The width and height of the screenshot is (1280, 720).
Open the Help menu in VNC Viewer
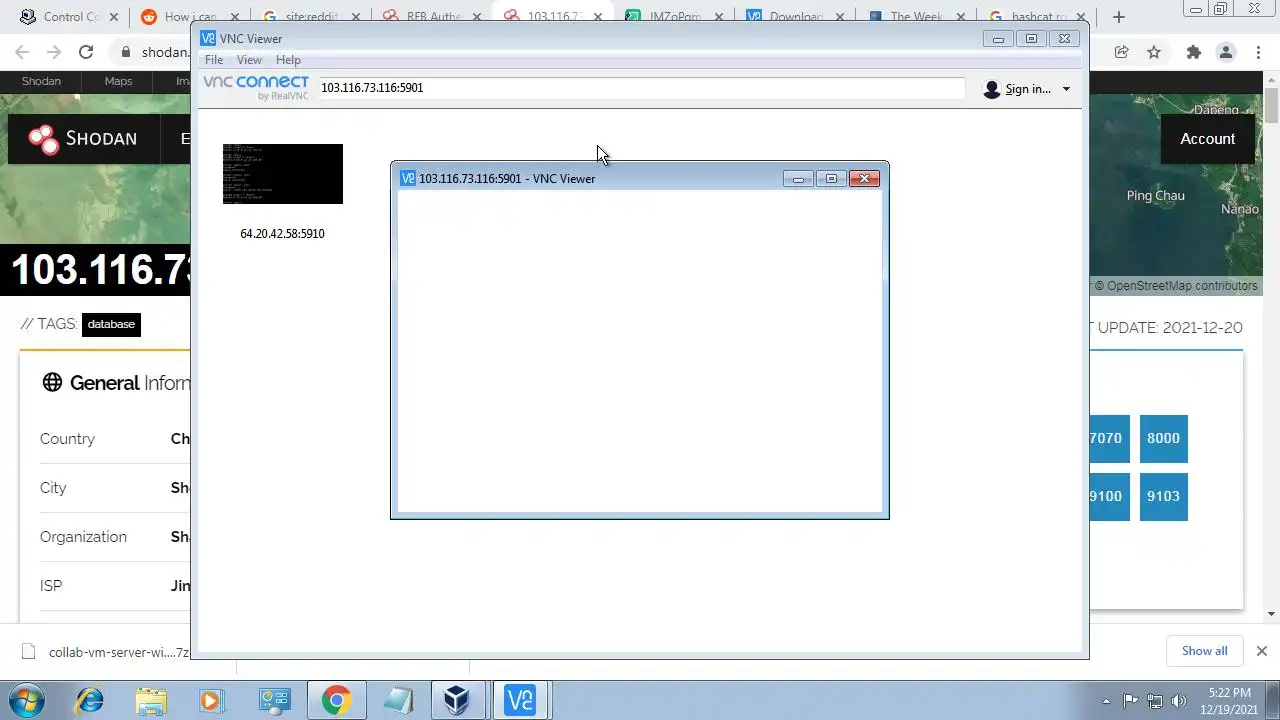tap(288, 60)
